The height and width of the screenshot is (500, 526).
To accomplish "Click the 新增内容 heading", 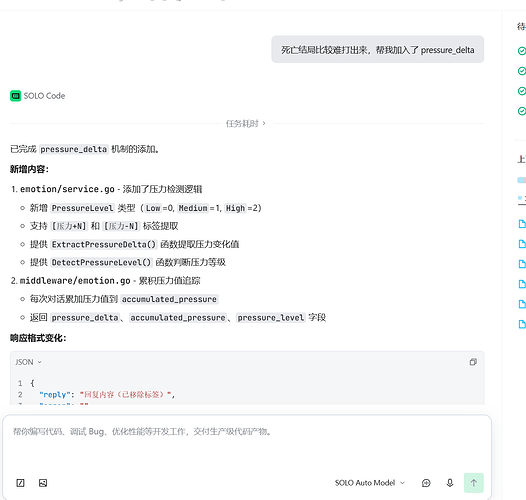I will point(29,169).
